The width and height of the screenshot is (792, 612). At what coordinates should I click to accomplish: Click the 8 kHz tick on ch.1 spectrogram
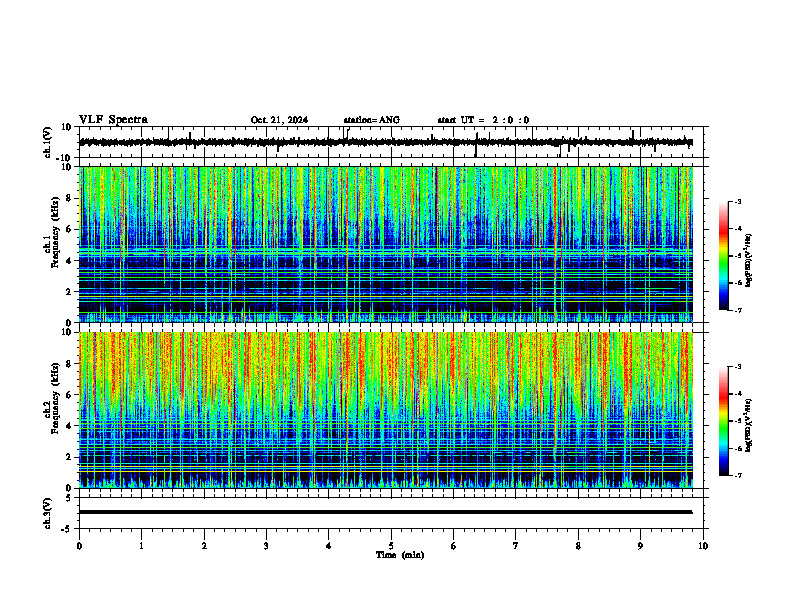pyautogui.click(x=70, y=198)
